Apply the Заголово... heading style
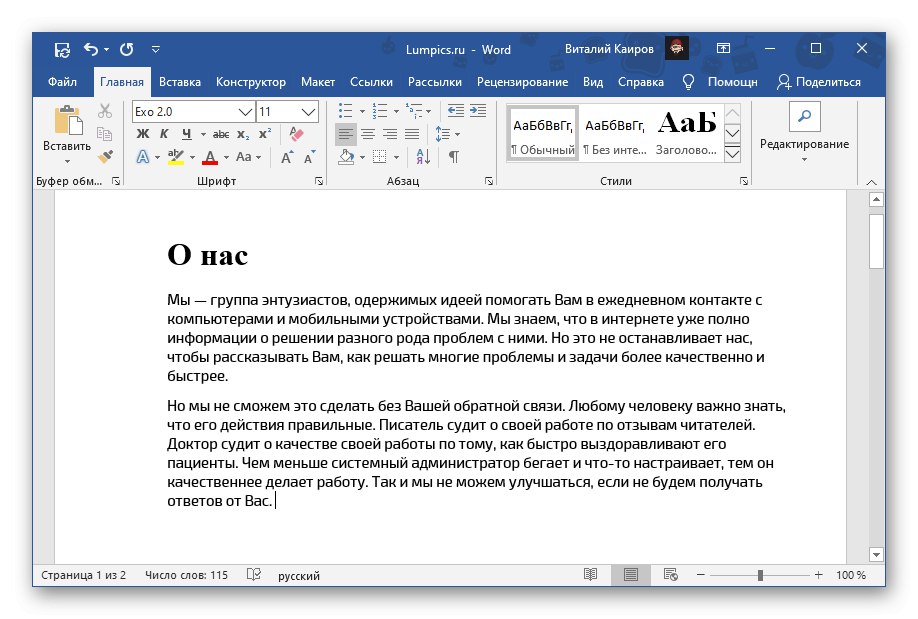Viewport: 918px width, 619px height. coord(686,134)
